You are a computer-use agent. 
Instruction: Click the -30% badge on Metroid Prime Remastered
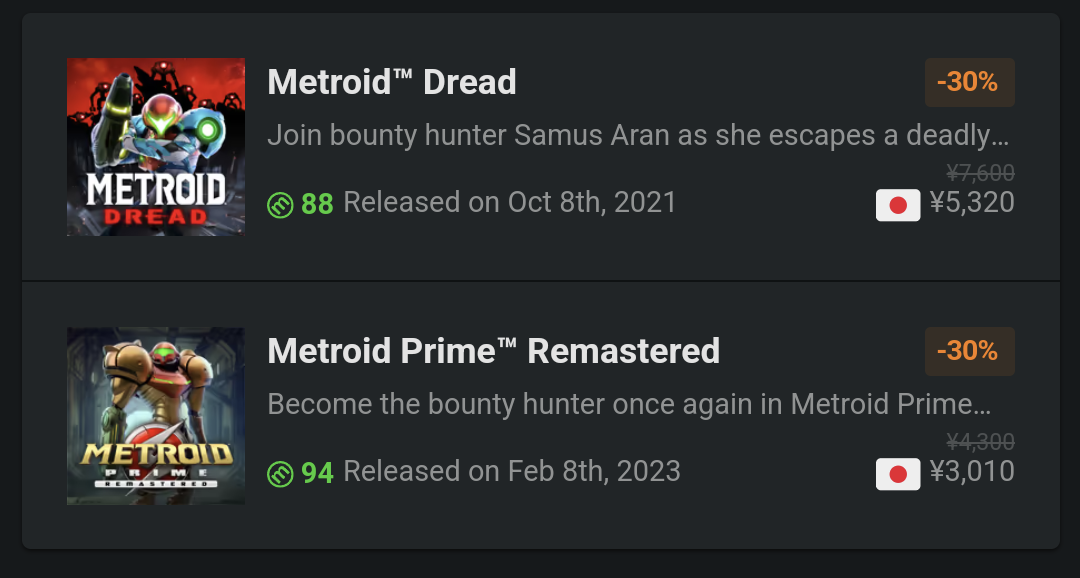coord(970,351)
